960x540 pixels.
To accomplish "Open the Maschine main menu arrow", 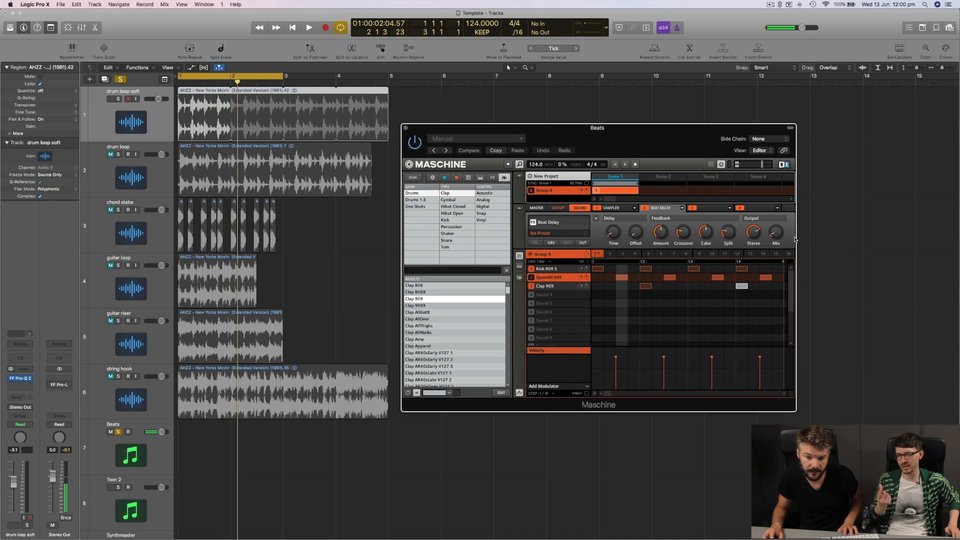I will [x=508, y=164].
